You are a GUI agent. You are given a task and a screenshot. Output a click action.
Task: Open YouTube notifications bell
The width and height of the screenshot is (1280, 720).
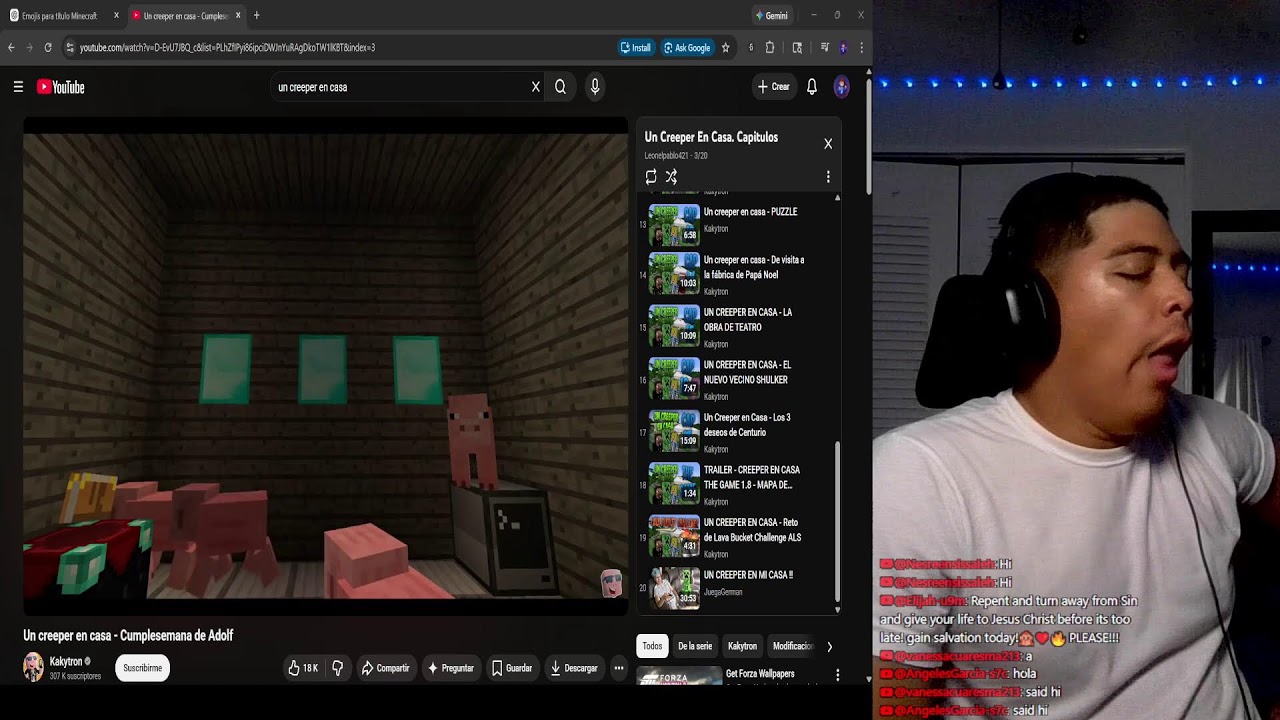coord(812,87)
